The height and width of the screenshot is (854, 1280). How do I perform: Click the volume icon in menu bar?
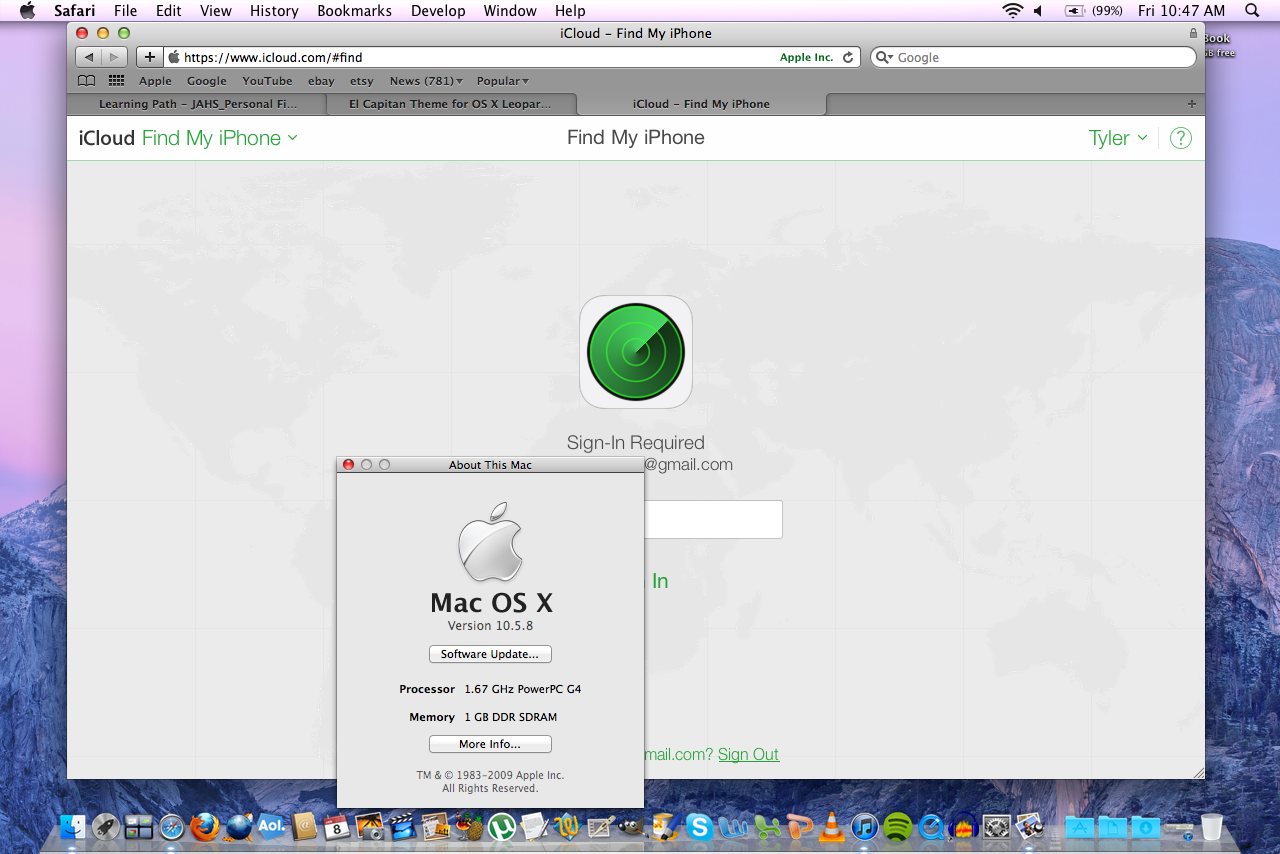[x=1038, y=11]
